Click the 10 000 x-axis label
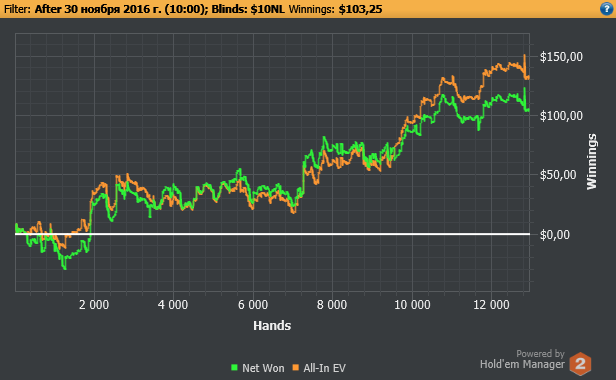Image resolution: width=616 pixels, height=380 pixels. 412,305
